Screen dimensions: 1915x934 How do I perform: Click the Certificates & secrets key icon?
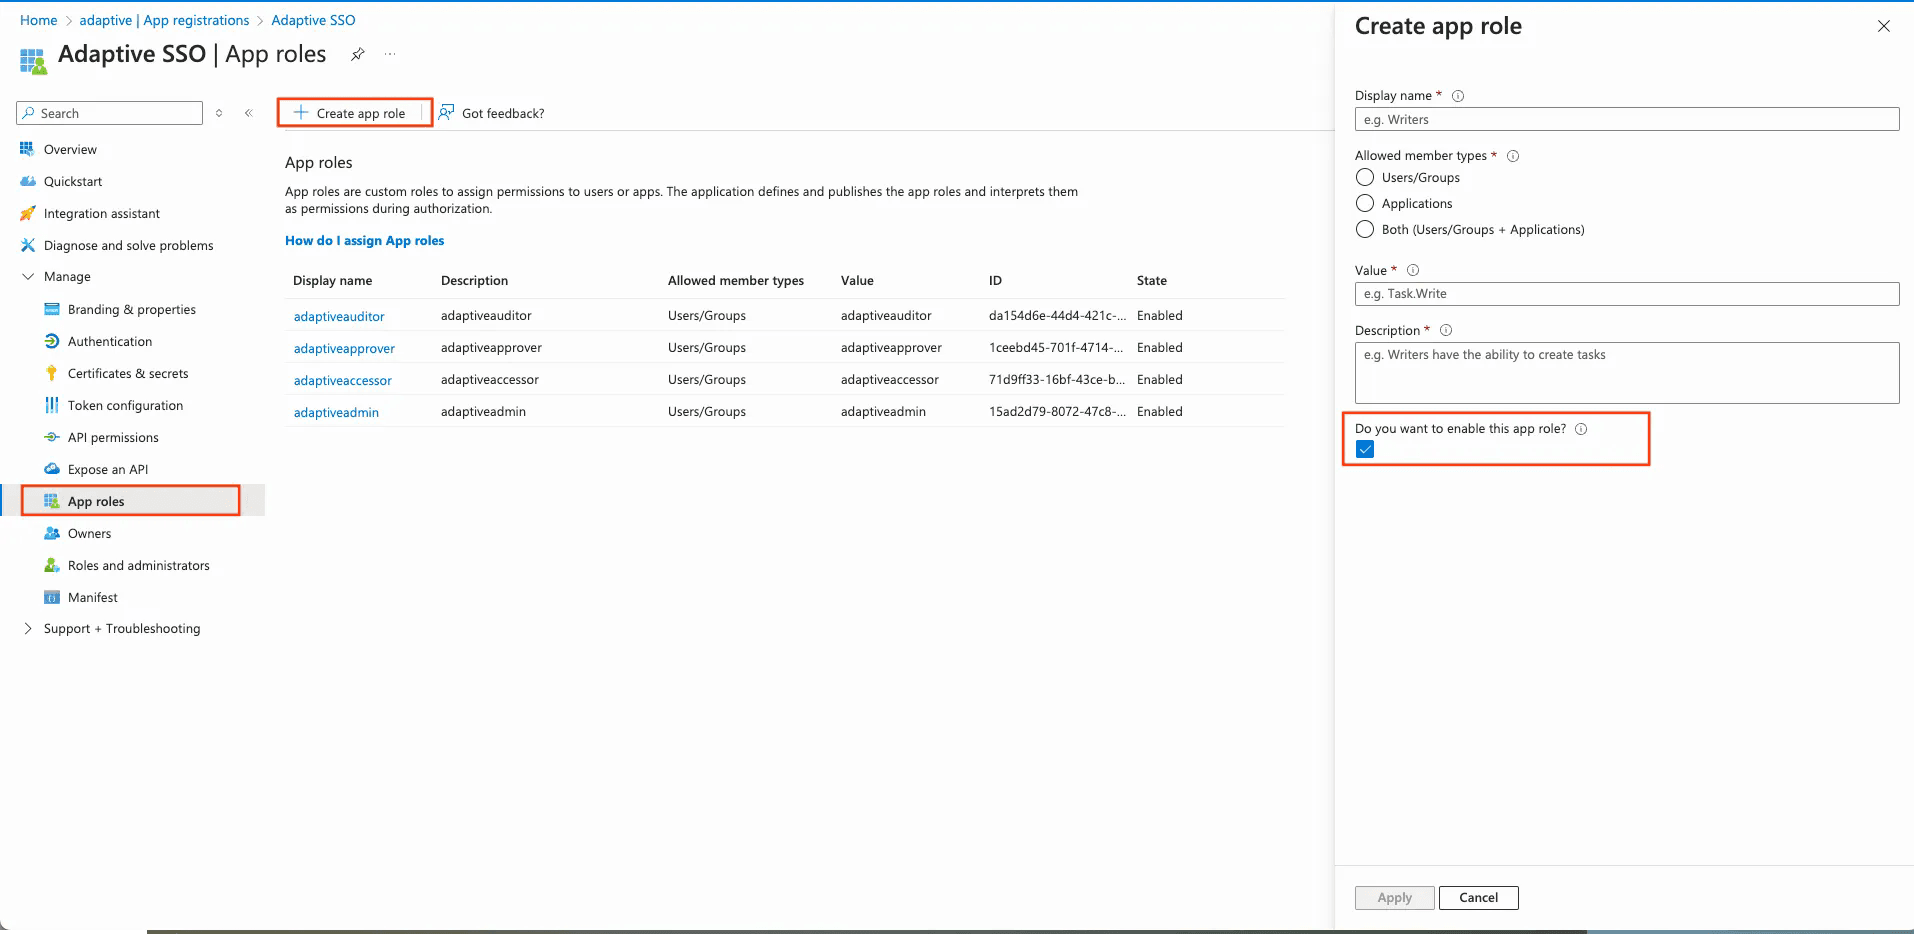pyautogui.click(x=52, y=373)
